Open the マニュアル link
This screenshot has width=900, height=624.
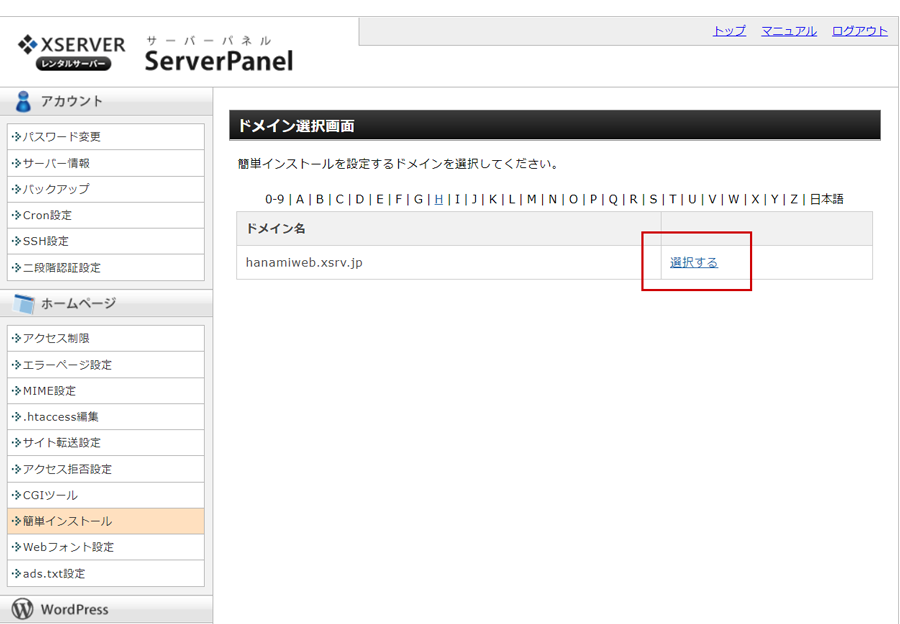[x=789, y=31]
